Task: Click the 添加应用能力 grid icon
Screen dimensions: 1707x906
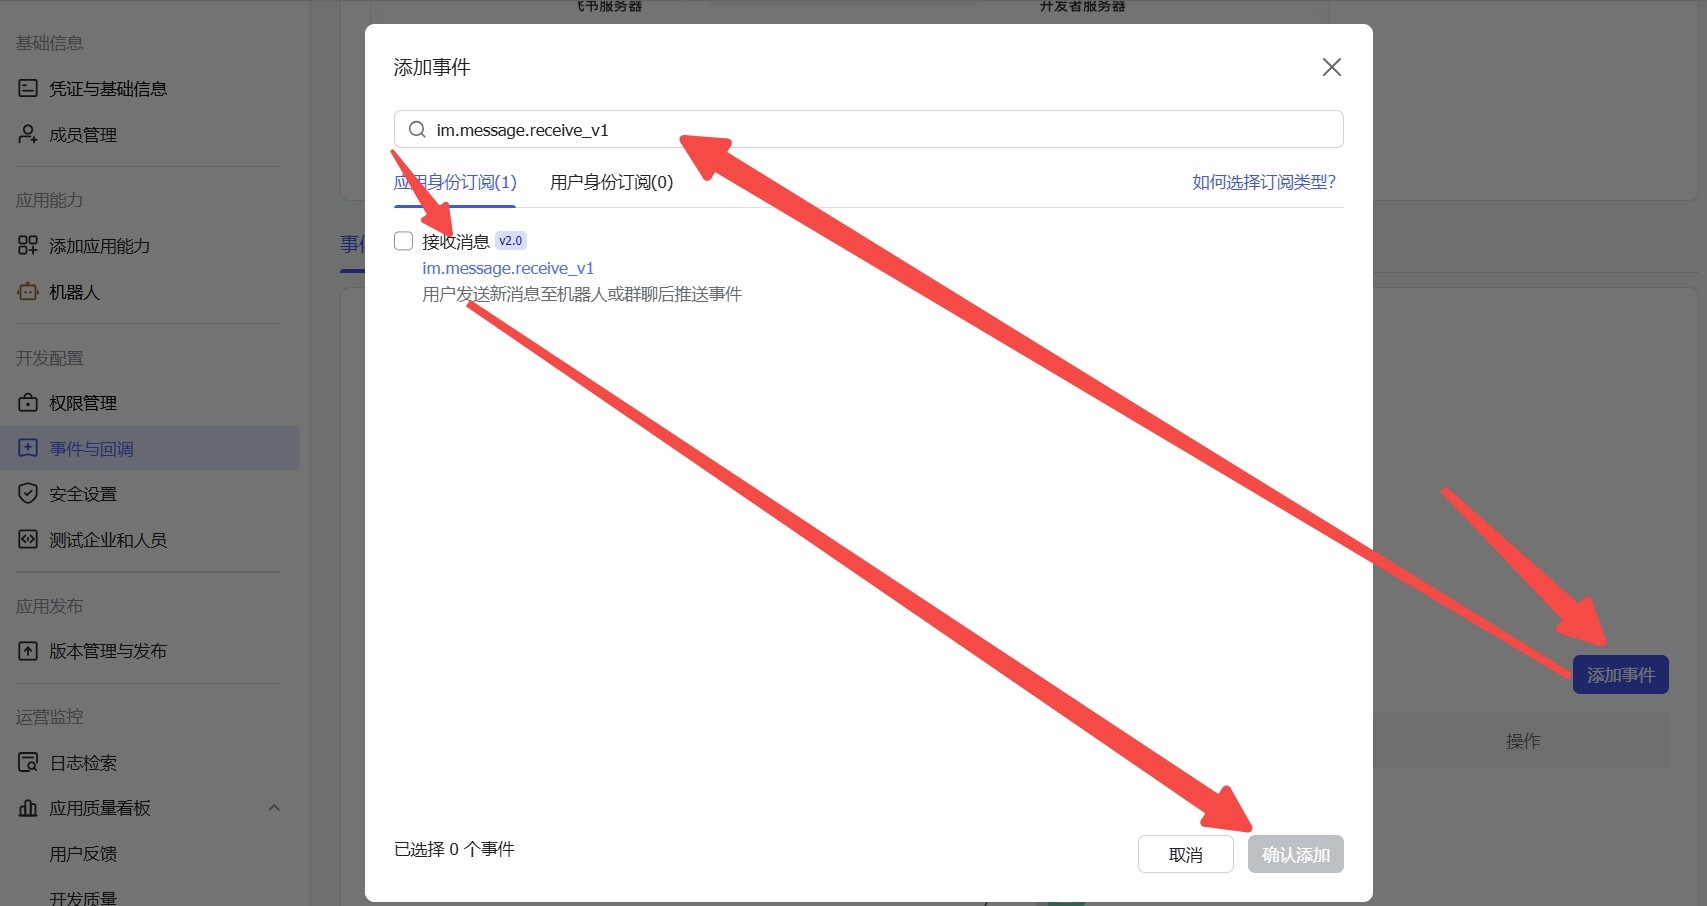Action: (28, 246)
